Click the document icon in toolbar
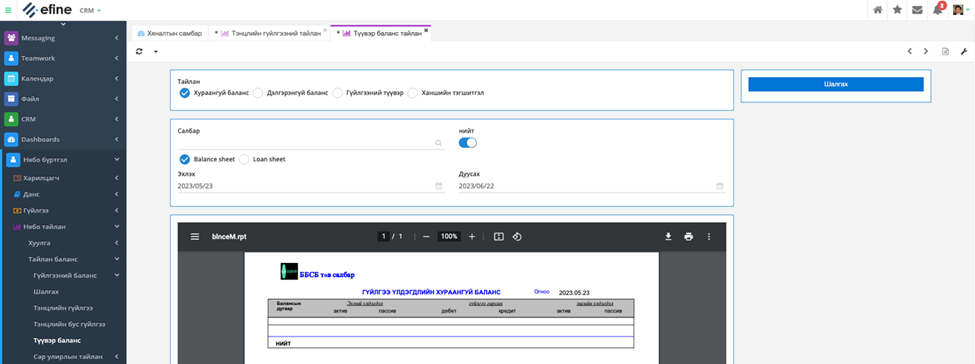Screen dimensions: 975x364 click(945, 52)
